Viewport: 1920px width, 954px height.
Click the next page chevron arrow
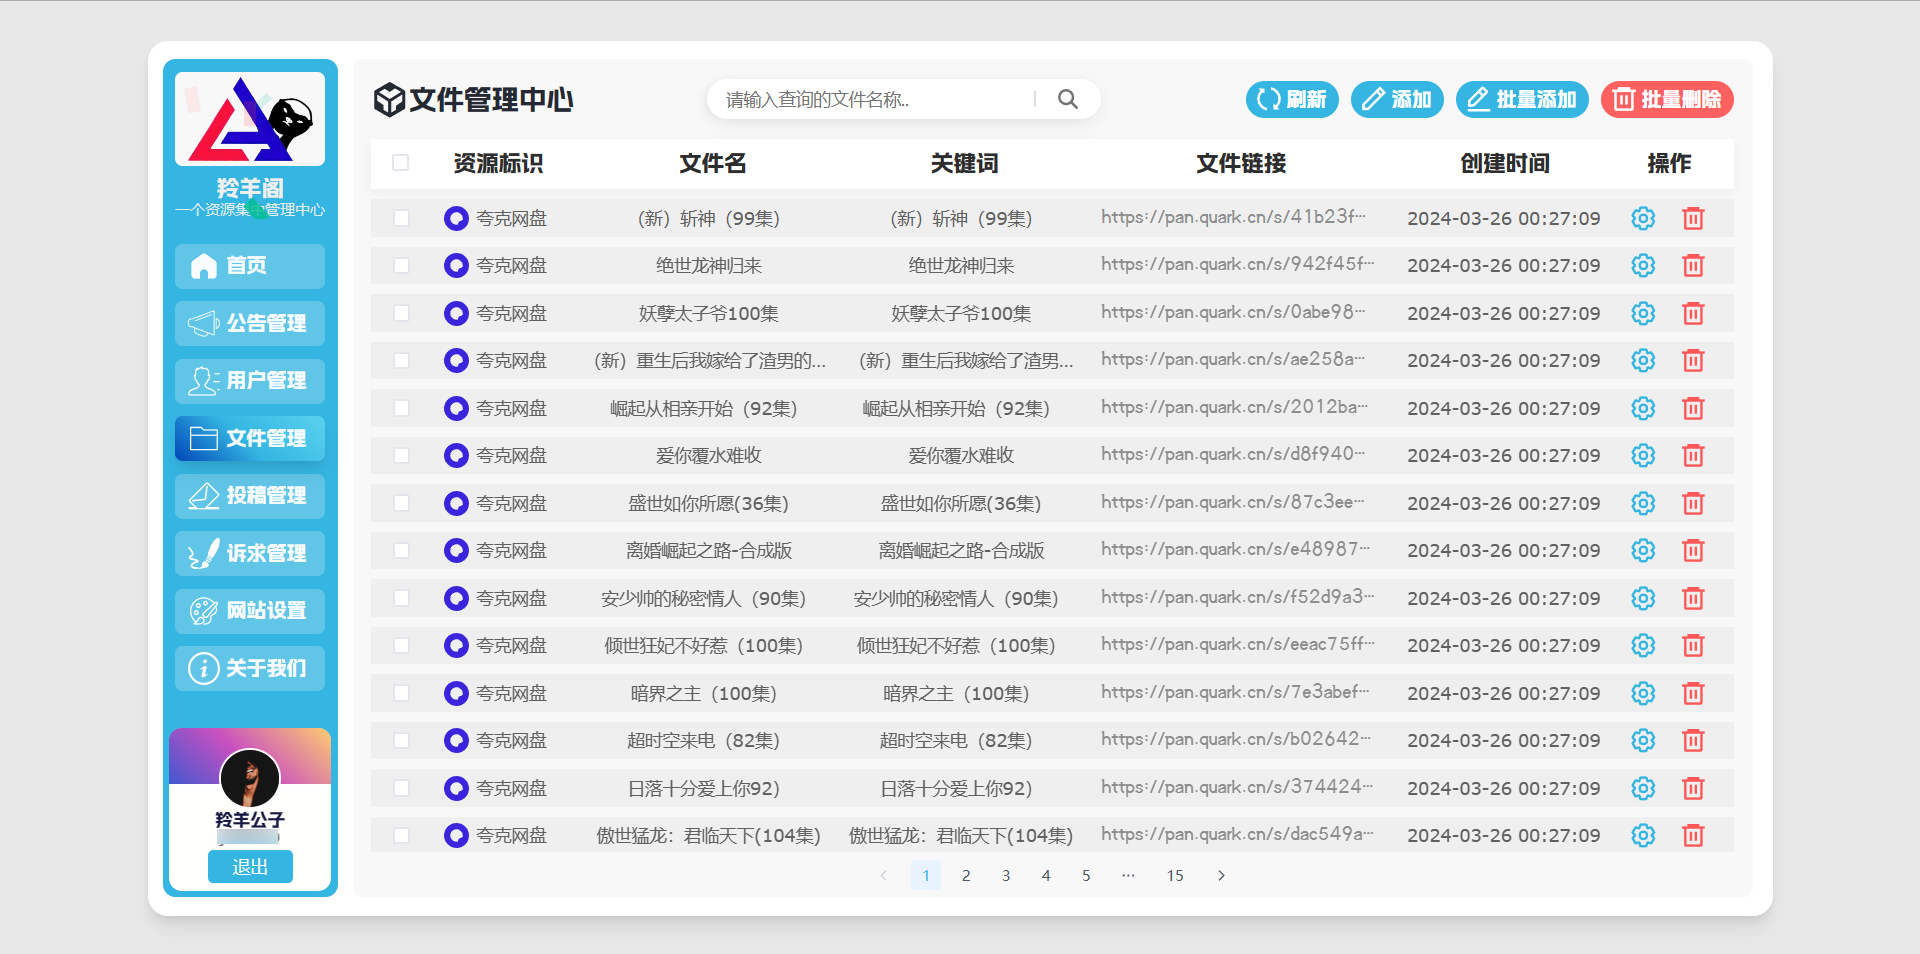[x=1221, y=875]
